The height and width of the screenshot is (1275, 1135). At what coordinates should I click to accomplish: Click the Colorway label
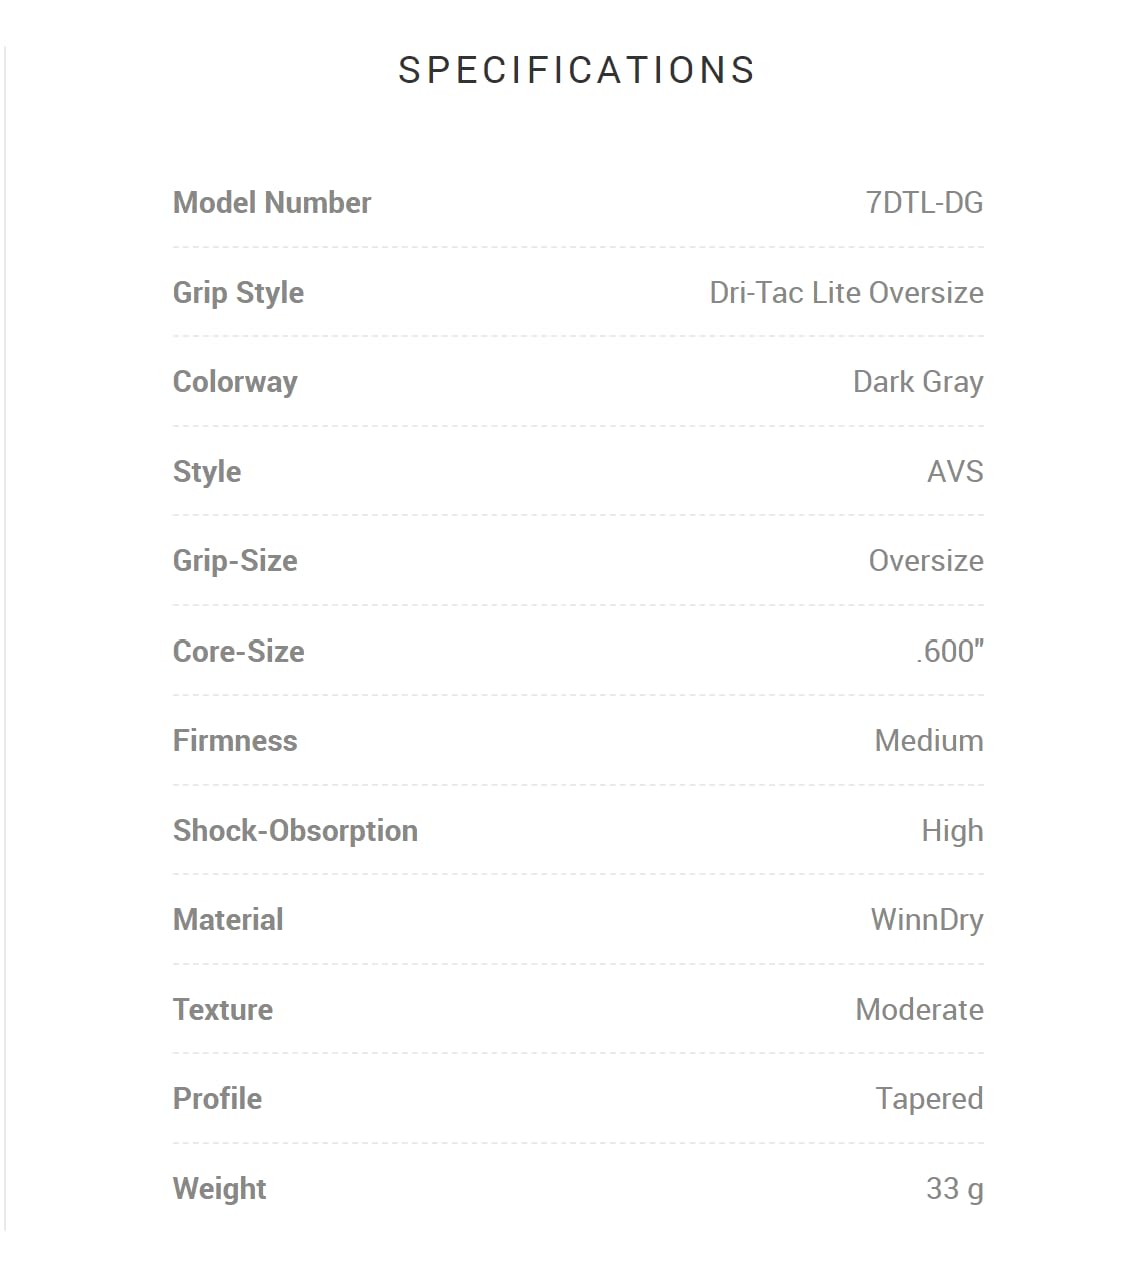(235, 382)
